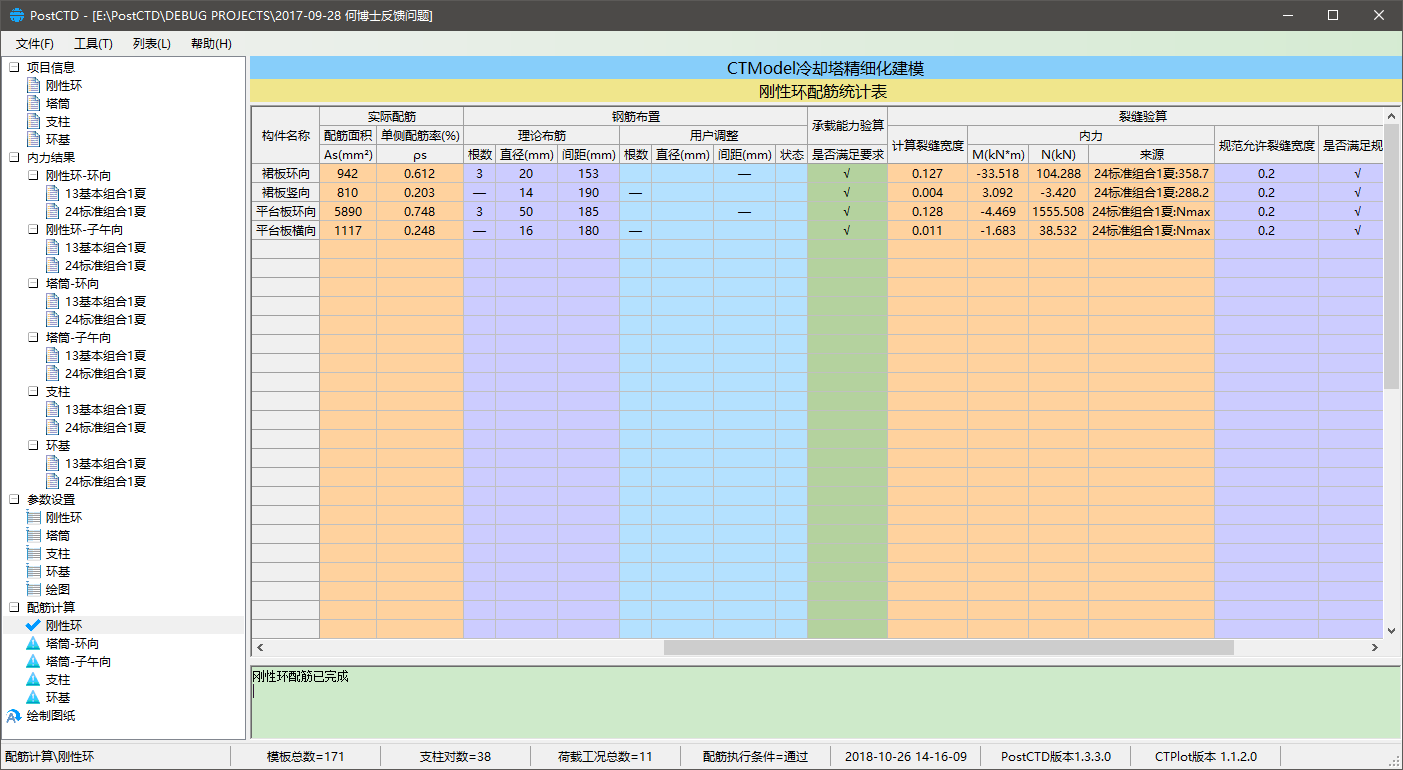Collapse the 内力结果 tree node
Viewport: 1403px width, 770px height.
(14, 158)
